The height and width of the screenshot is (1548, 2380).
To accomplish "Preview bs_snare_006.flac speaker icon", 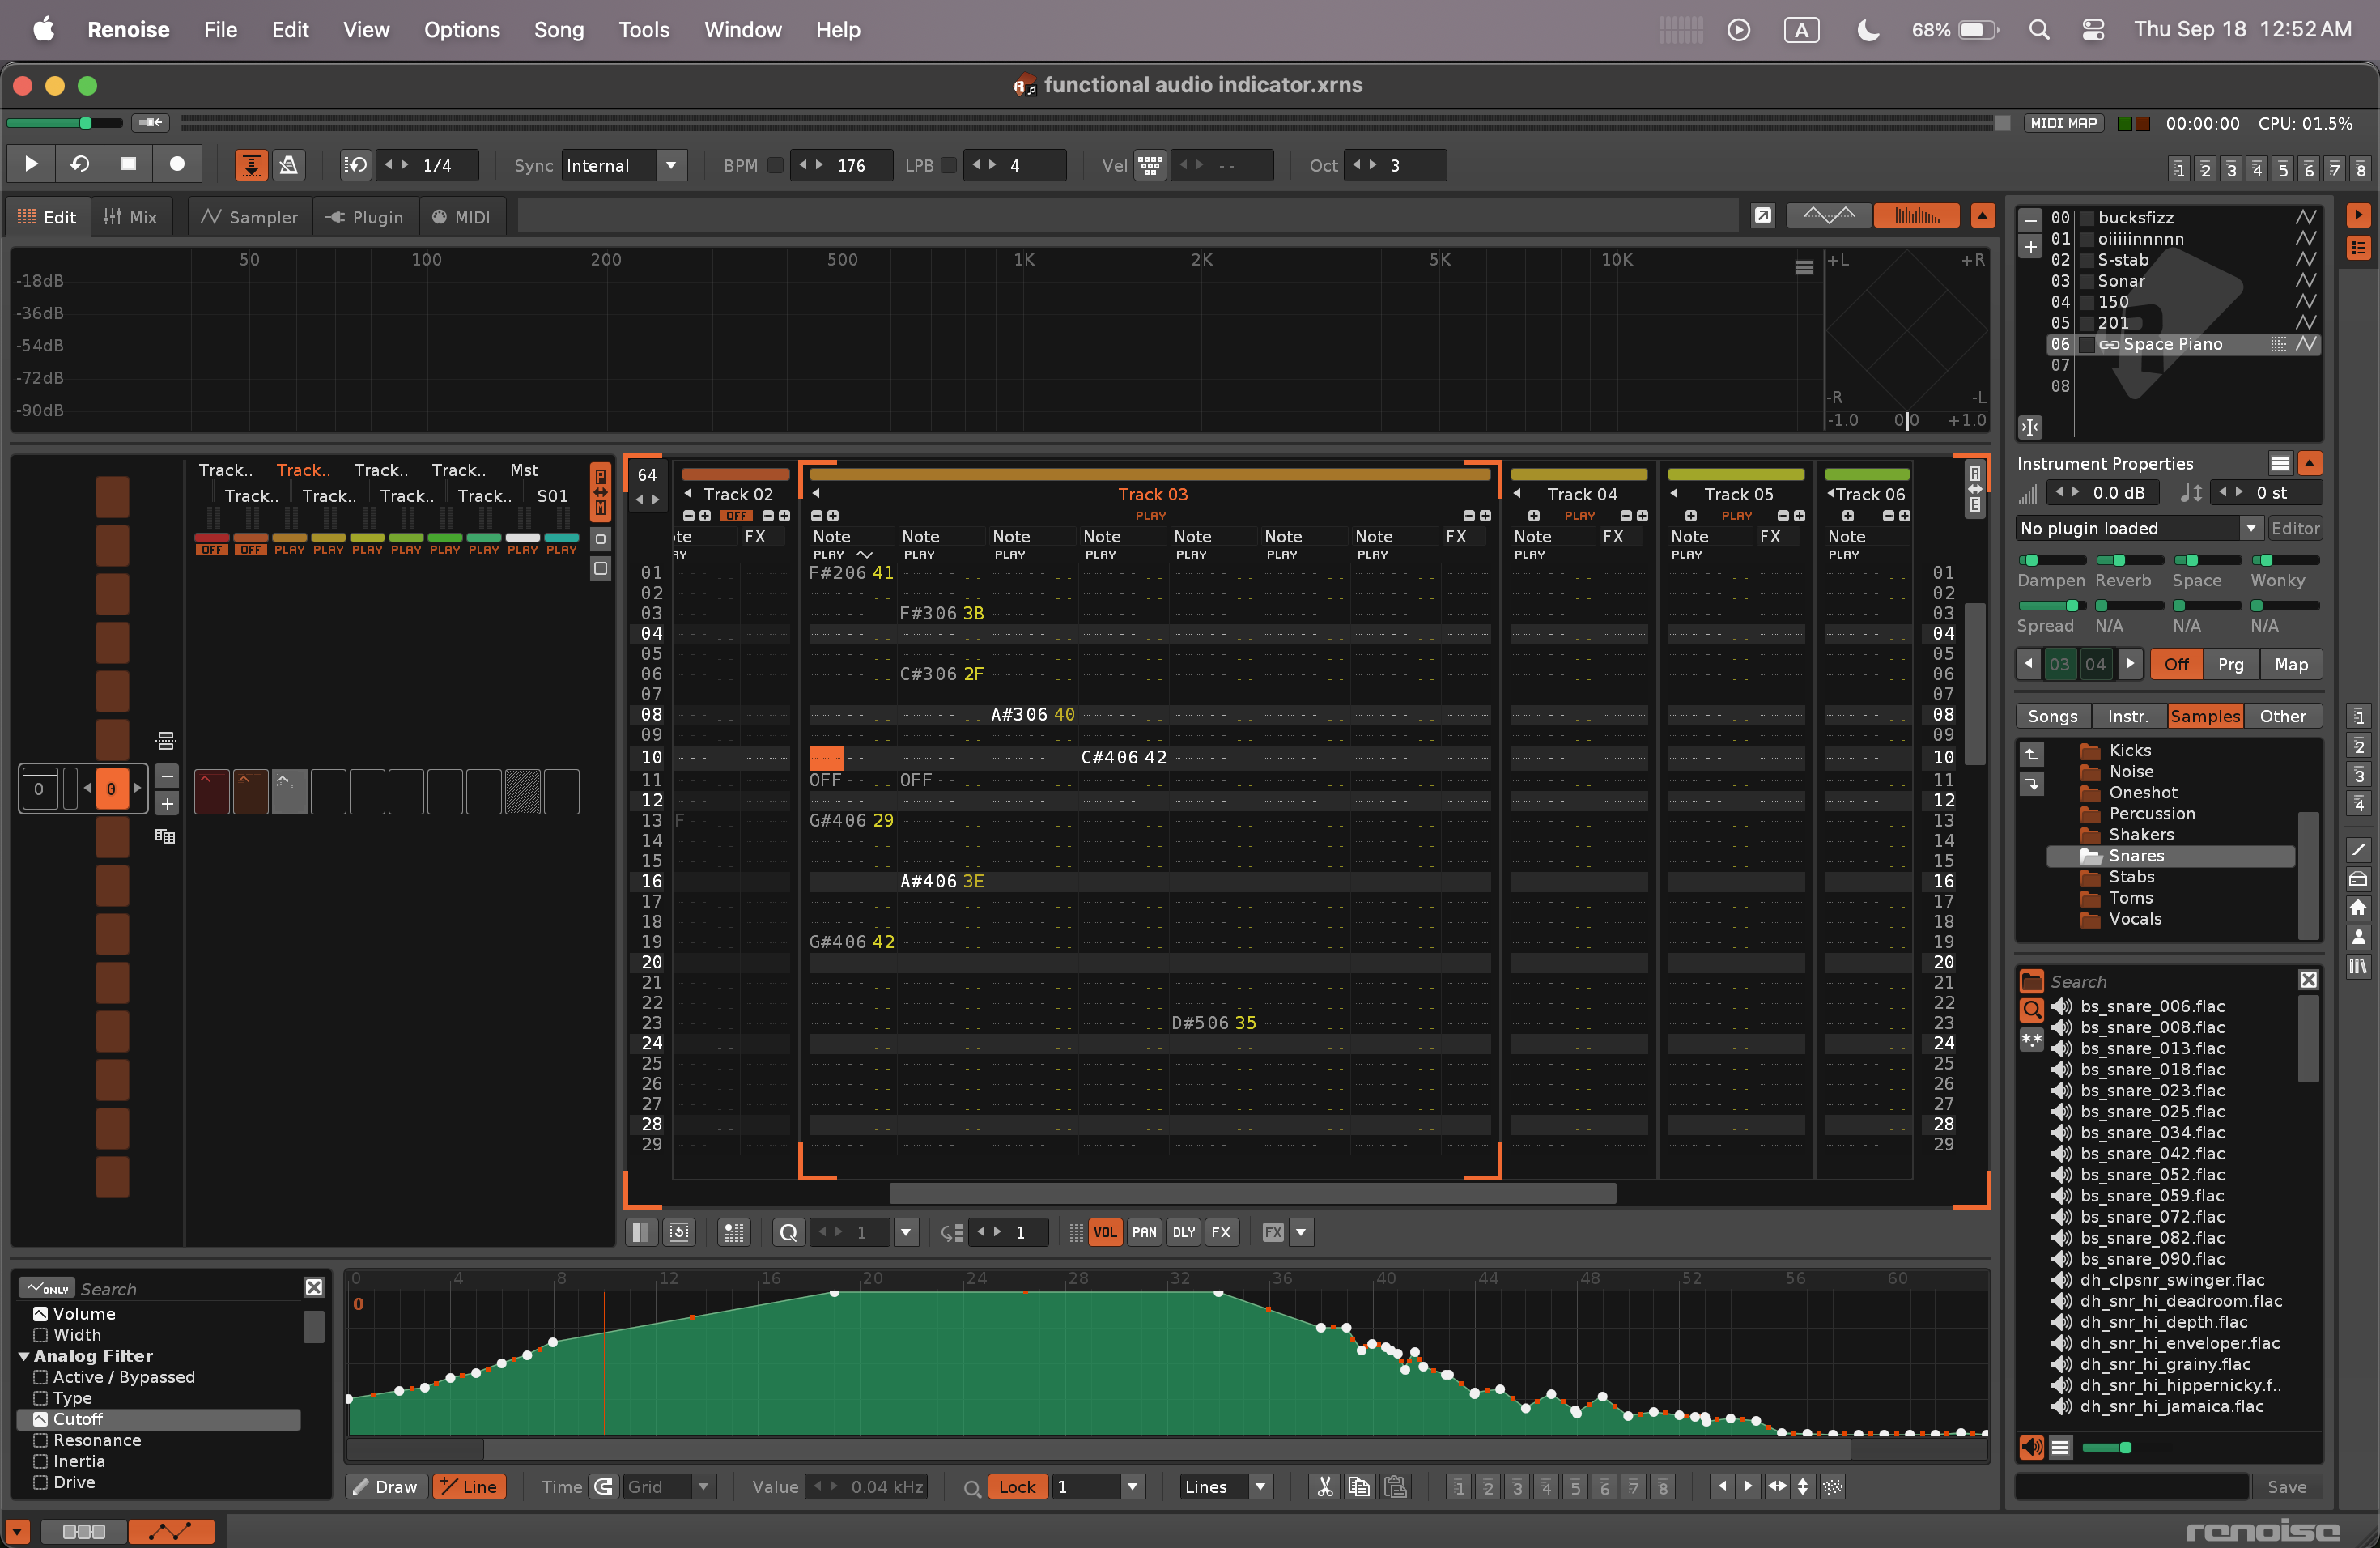I will (2061, 1006).
